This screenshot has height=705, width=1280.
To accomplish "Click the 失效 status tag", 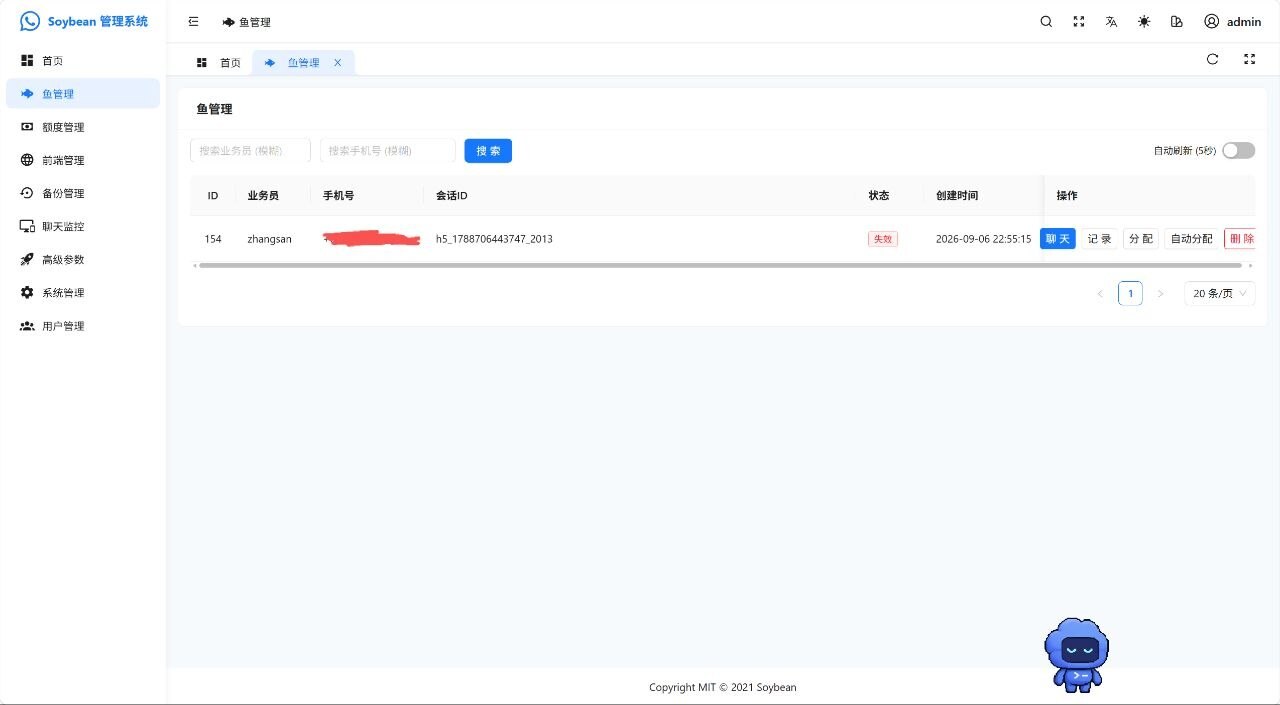I will 883,239.
